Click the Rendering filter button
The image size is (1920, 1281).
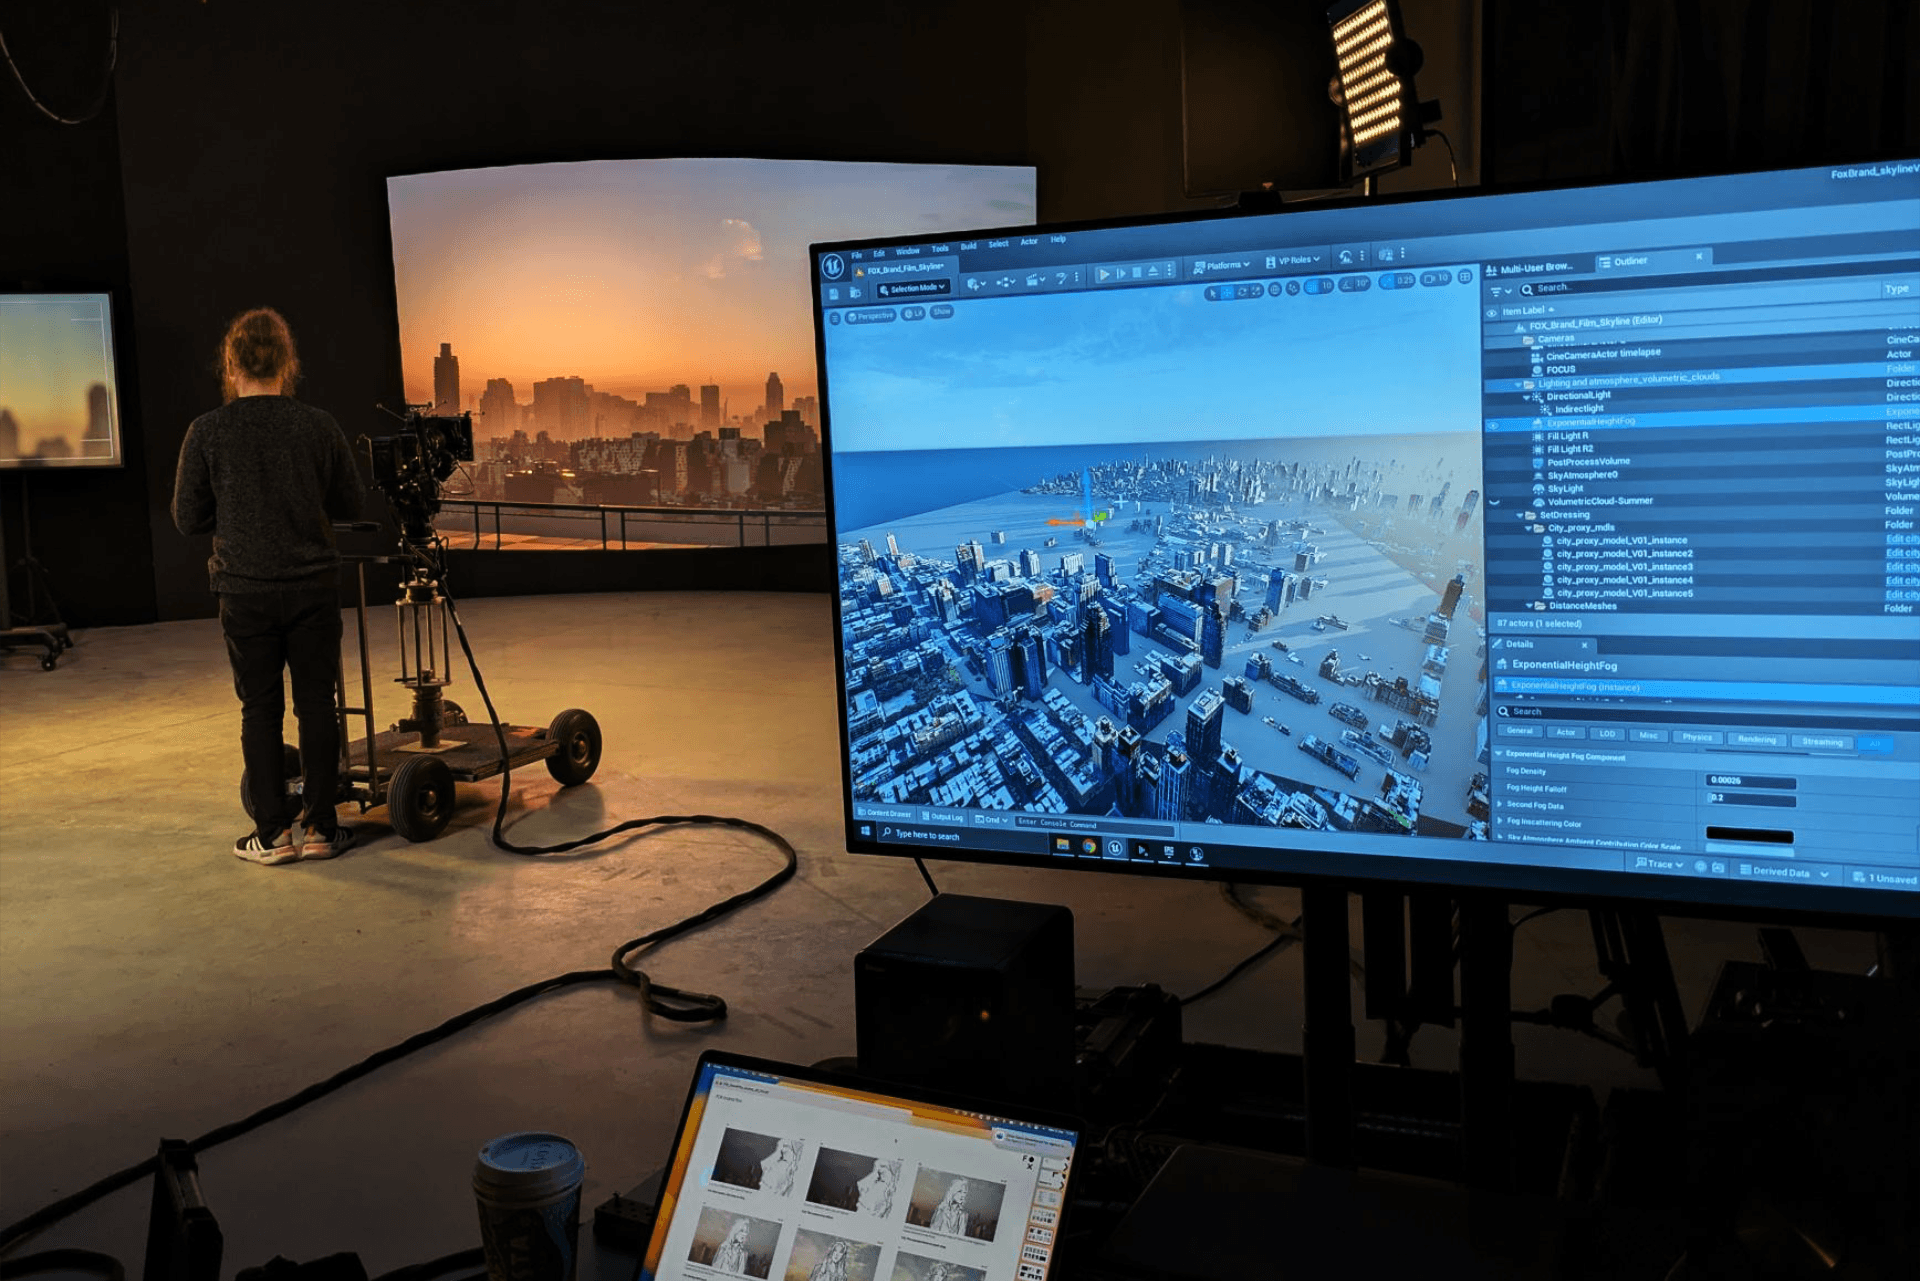click(x=1756, y=739)
